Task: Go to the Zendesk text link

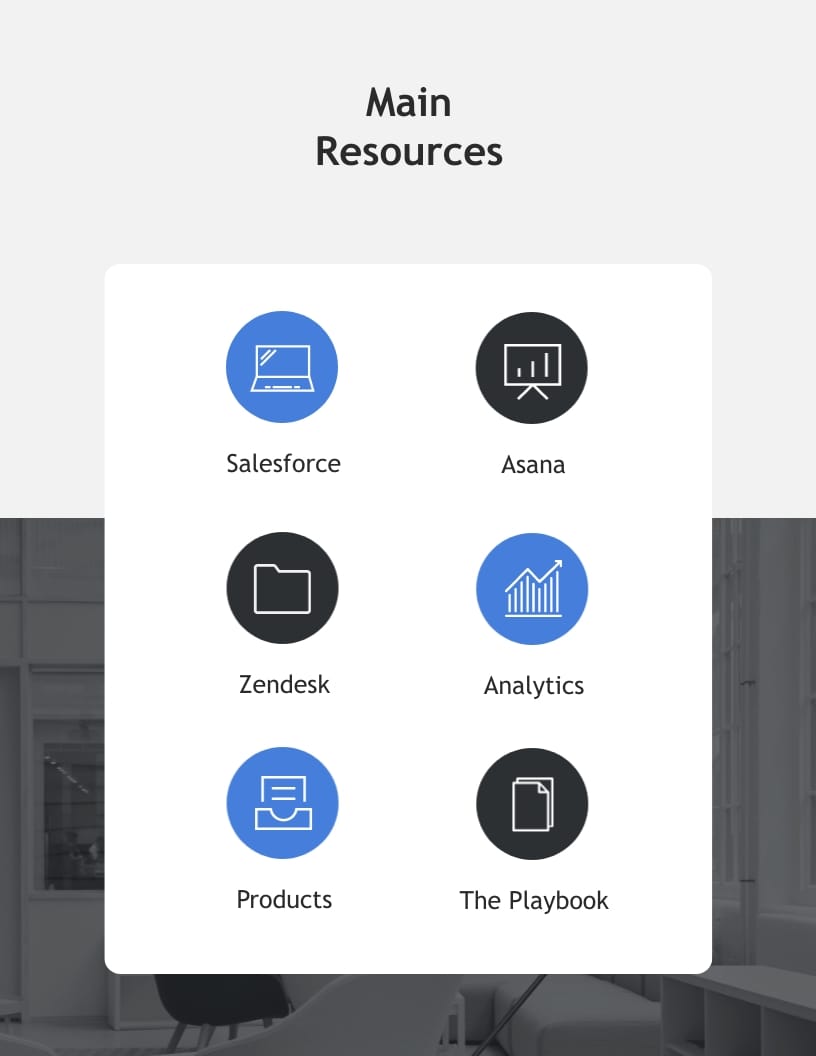Action: (284, 684)
